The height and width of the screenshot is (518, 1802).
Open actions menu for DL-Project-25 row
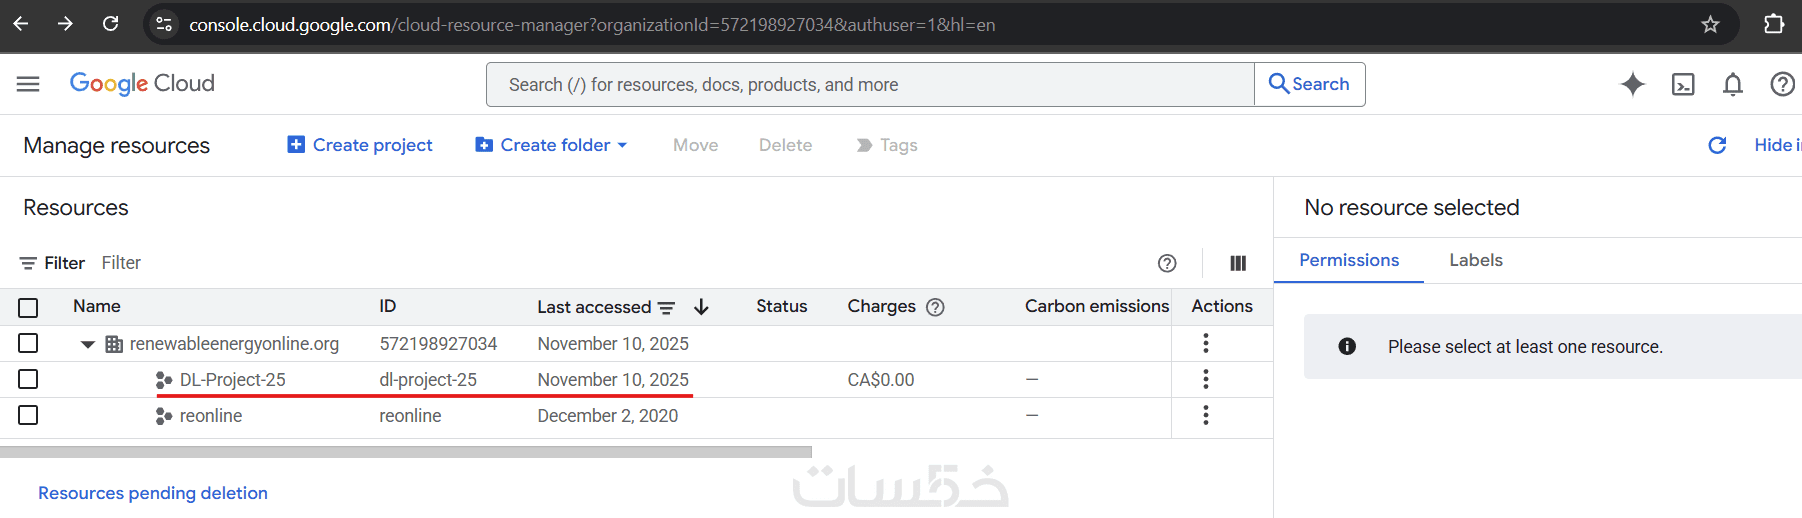[1206, 379]
